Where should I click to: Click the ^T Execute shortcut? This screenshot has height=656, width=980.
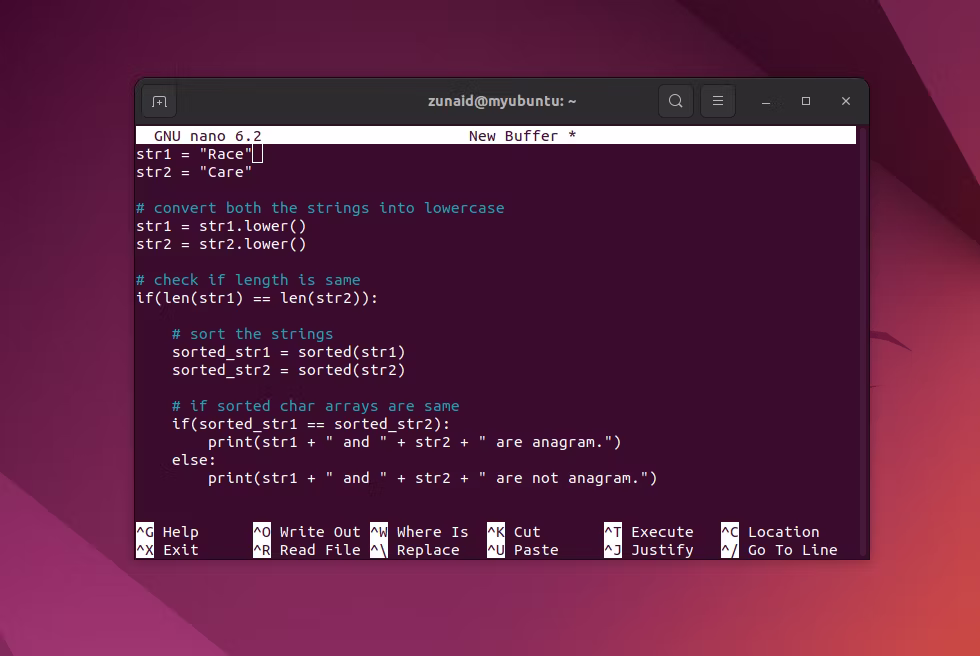click(649, 532)
